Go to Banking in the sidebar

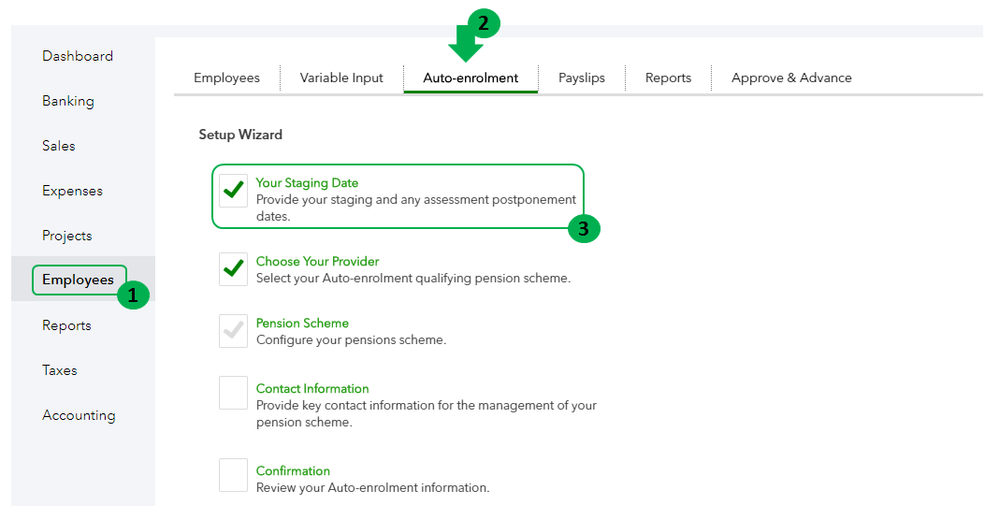[x=68, y=101]
